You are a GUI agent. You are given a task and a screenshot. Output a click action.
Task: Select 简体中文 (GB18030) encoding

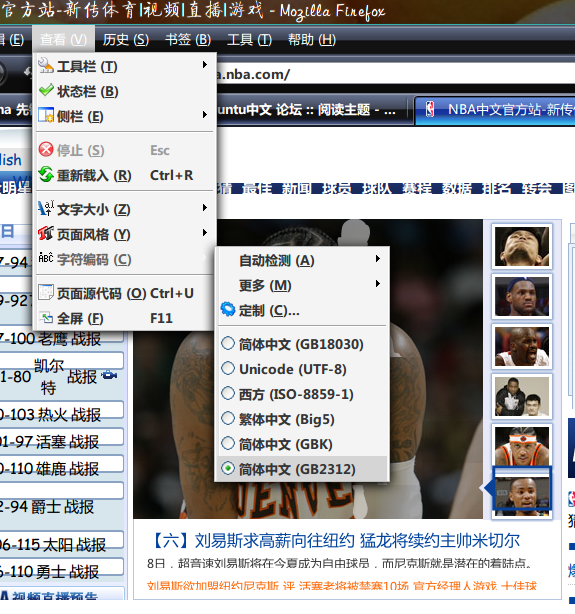click(302, 344)
